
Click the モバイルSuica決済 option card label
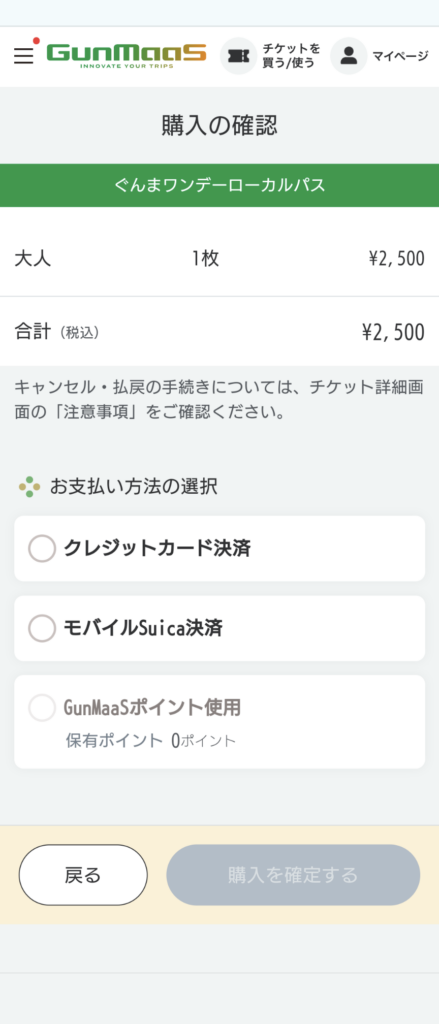pos(143,628)
